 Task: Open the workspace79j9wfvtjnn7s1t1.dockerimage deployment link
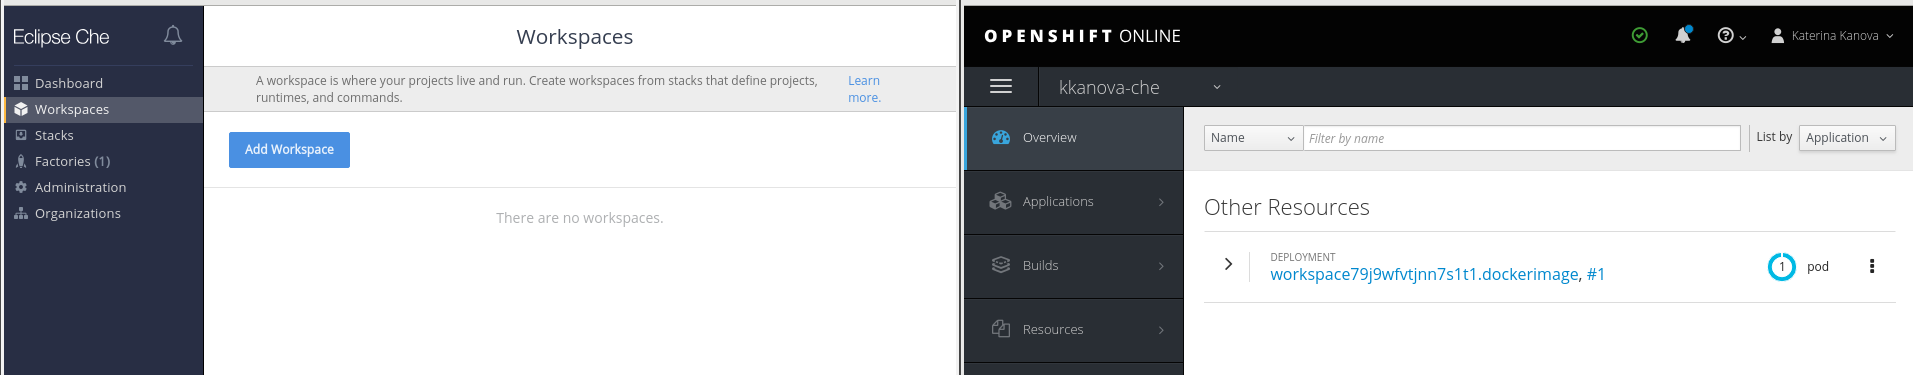pyautogui.click(x=1424, y=274)
